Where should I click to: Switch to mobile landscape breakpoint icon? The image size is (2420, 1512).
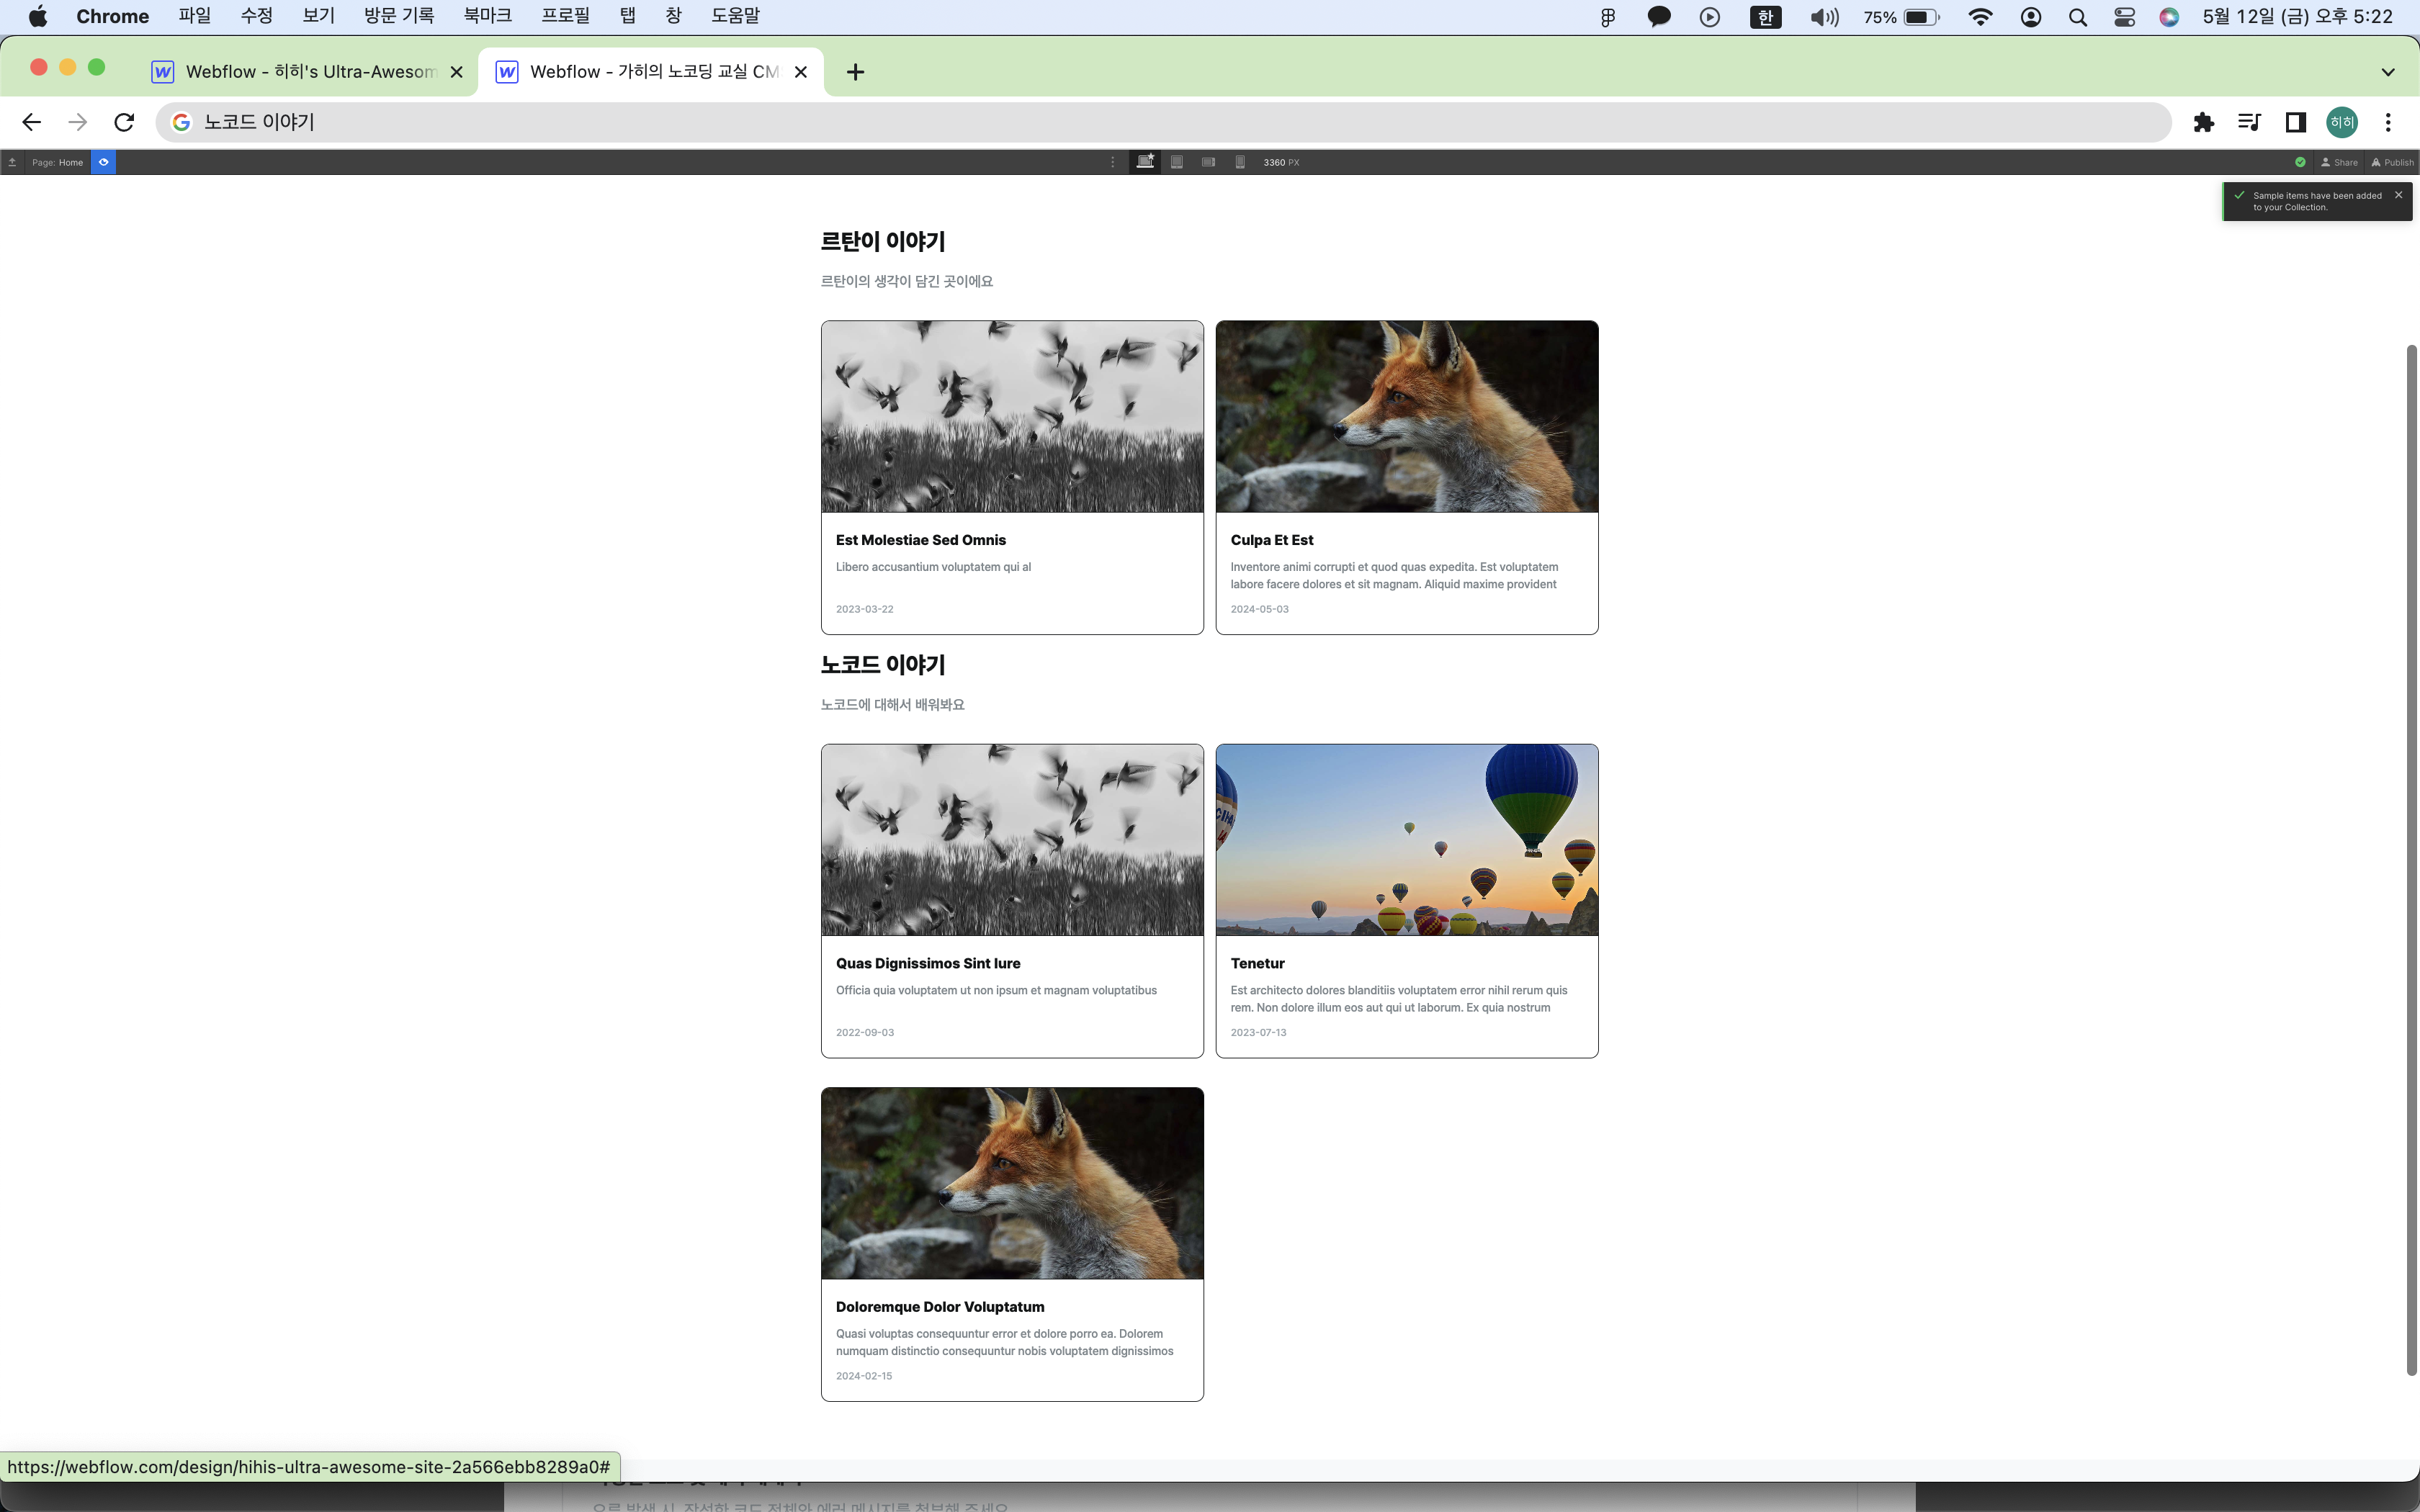(x=1208, y=162)
